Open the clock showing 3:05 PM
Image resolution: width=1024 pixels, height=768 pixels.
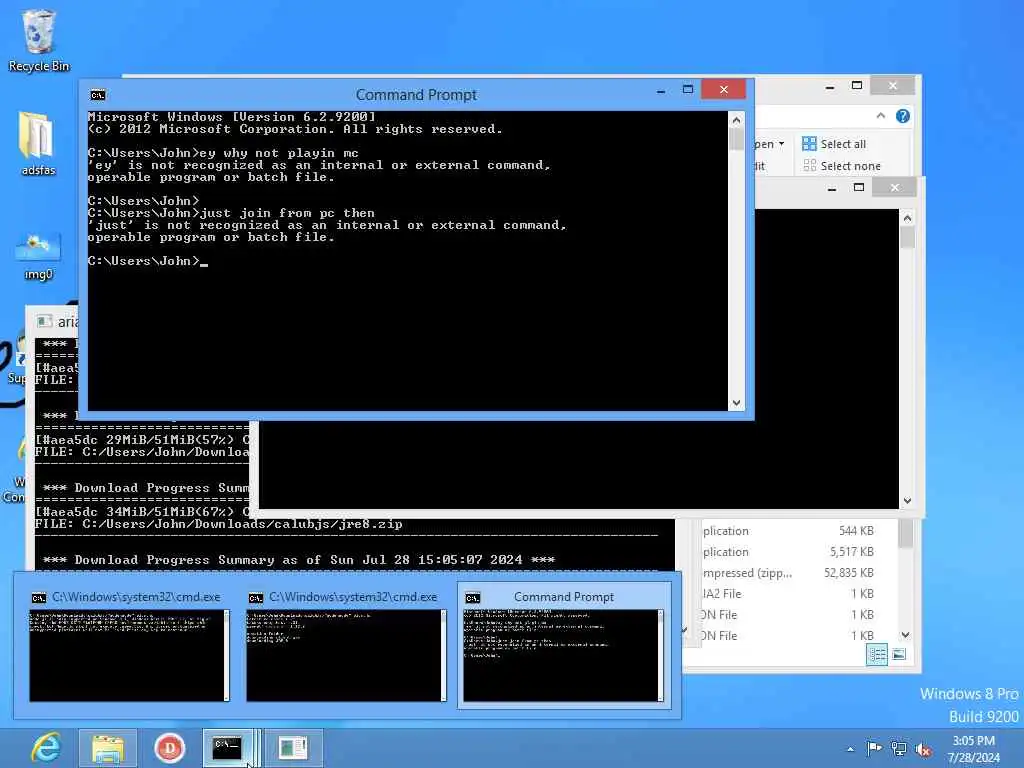click(x=973, y=749)
